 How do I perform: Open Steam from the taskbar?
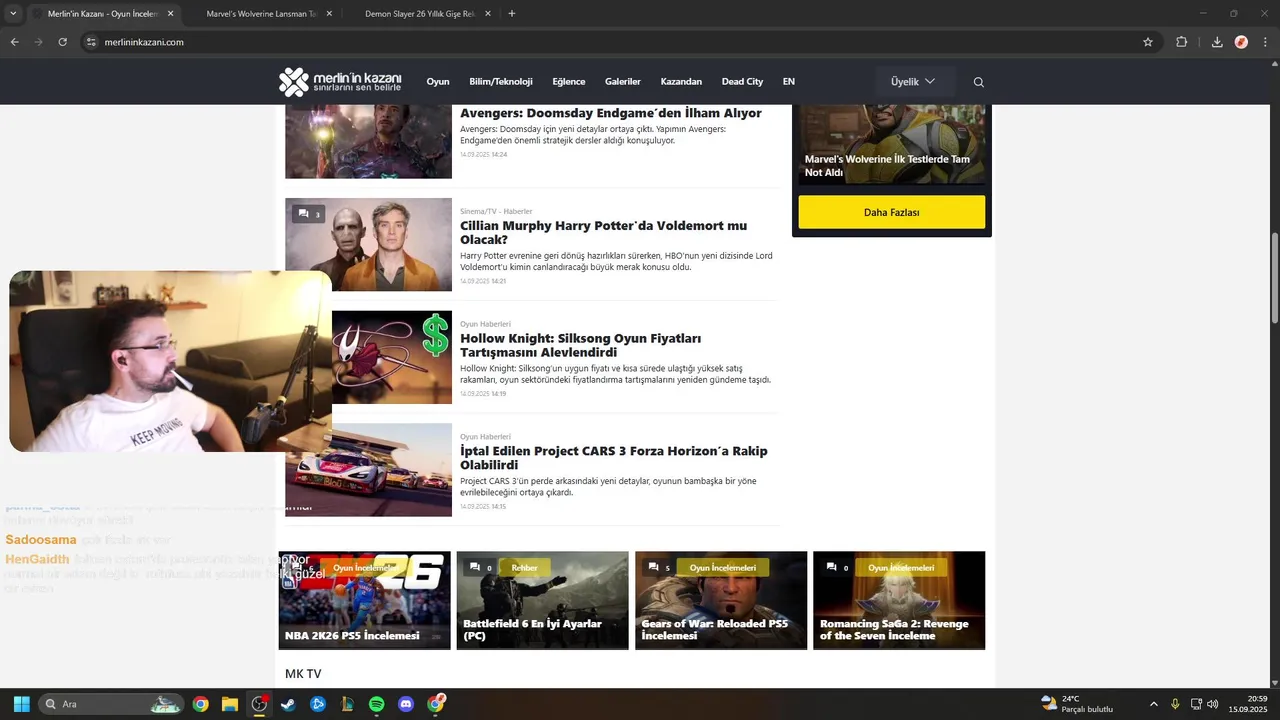pyautogui.click(x=288, y=704)
